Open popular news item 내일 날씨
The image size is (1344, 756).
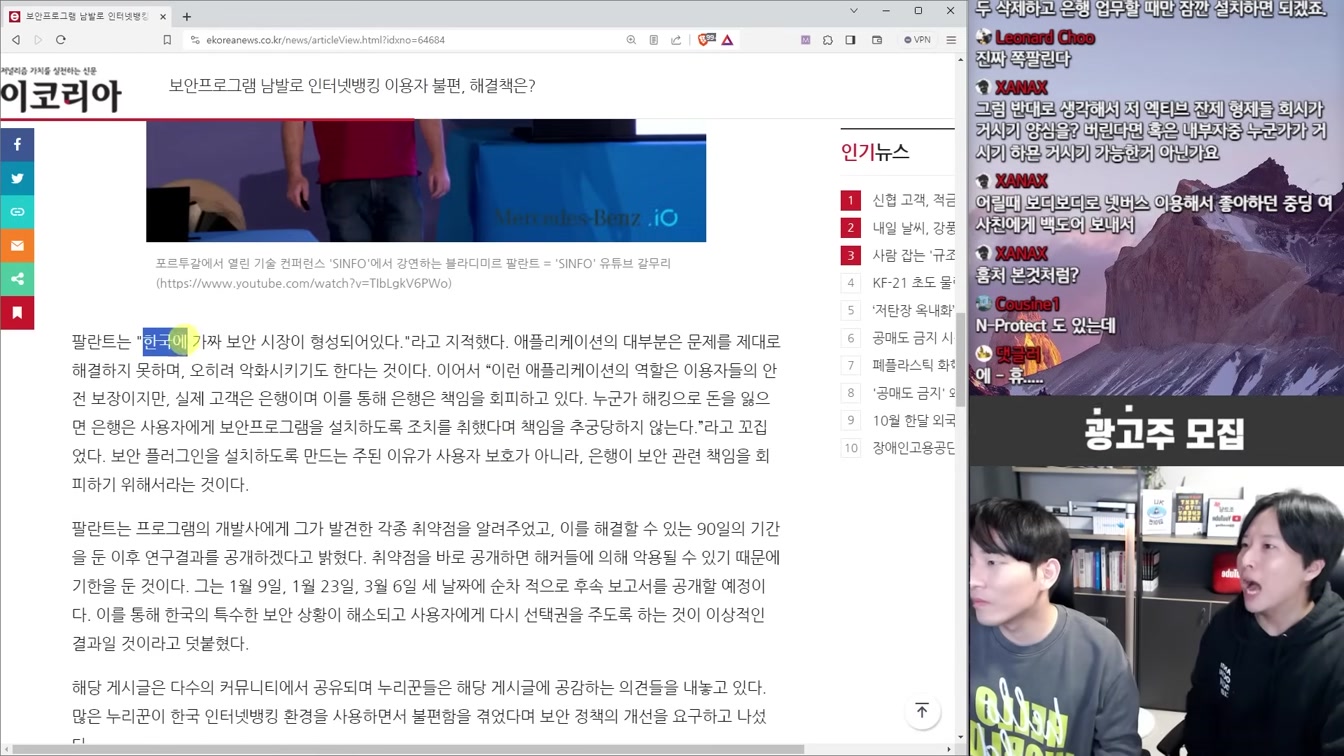(x=914, y=228)
